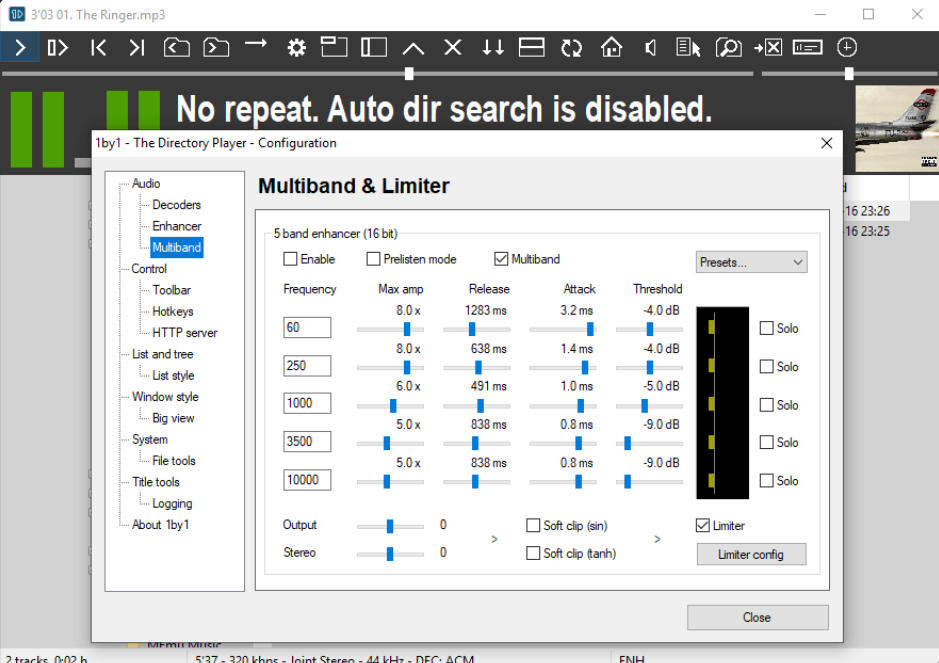The width and height of the screenshot is (939, 663).
Task: Check the Enable enhancer checkbox
Action: (x=290, y=259)
